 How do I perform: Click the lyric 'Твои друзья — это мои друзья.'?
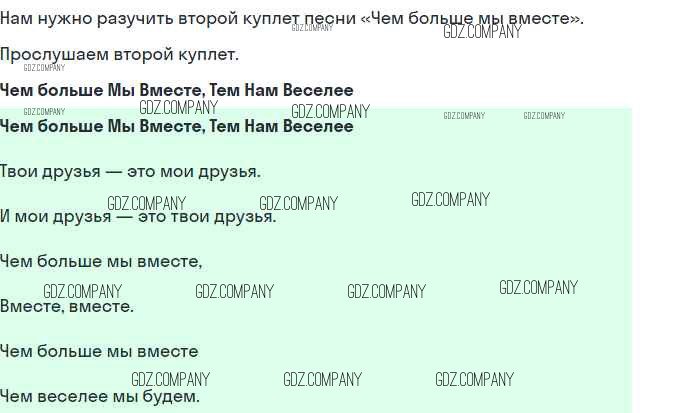pos(130,171)
